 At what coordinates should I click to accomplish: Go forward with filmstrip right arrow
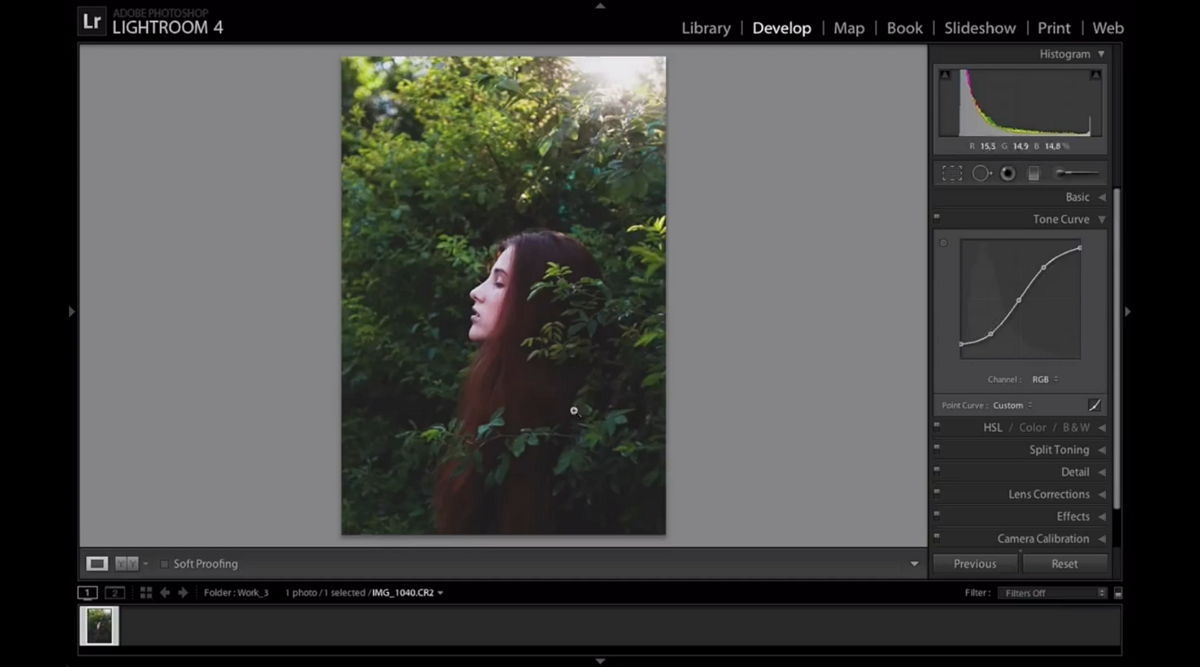[183, 593]
